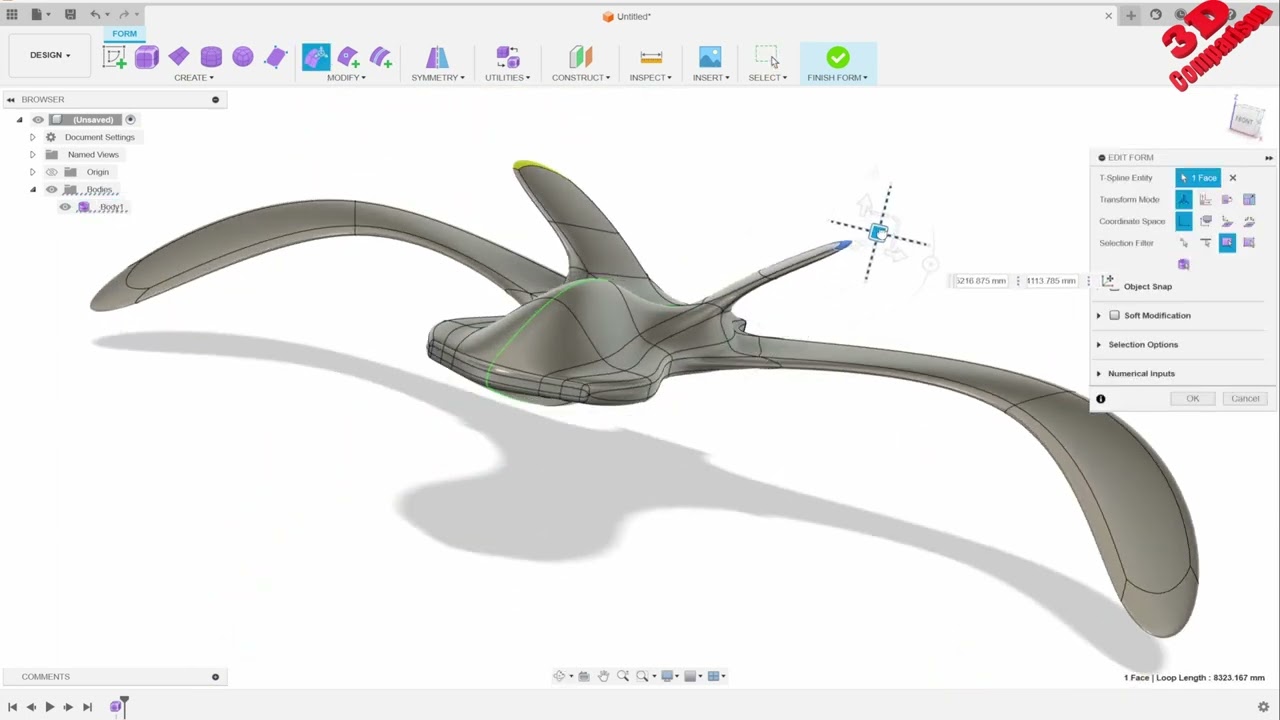Expand the Named Views node
Viewport: 1280px width, 720px height.
click(32, 155)
